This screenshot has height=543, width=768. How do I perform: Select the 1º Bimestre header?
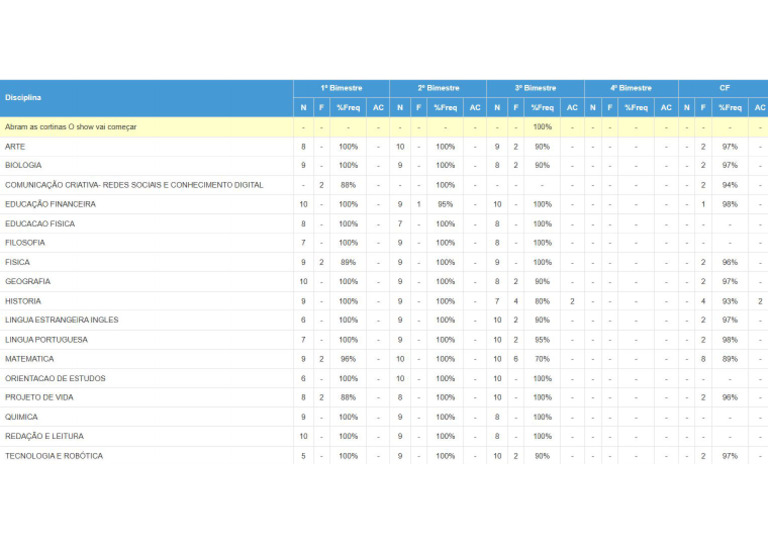tap(341, 88)
